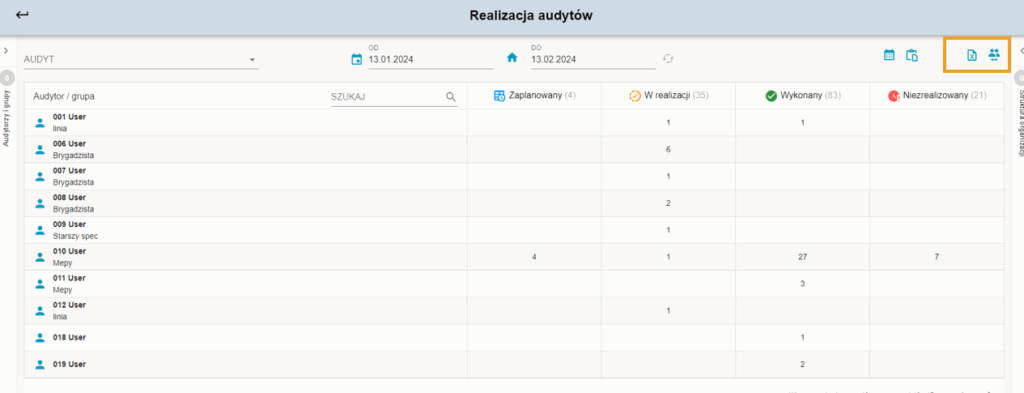
Task: Select the Niezrealizowany column header
Action: [937, 96]
